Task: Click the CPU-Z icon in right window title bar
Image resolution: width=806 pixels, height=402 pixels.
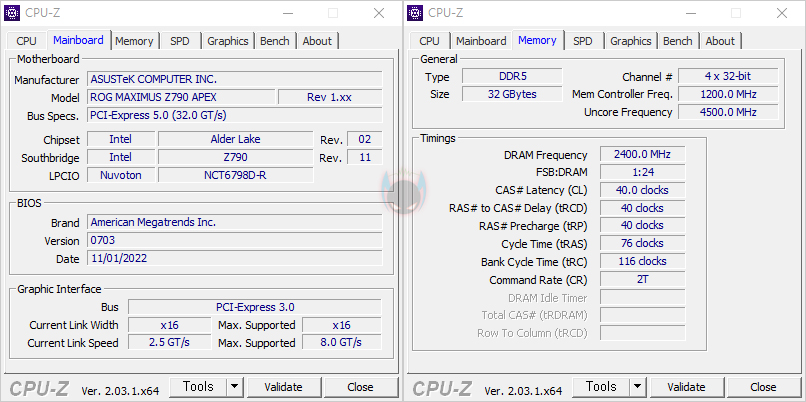Action: click(416, 13)
